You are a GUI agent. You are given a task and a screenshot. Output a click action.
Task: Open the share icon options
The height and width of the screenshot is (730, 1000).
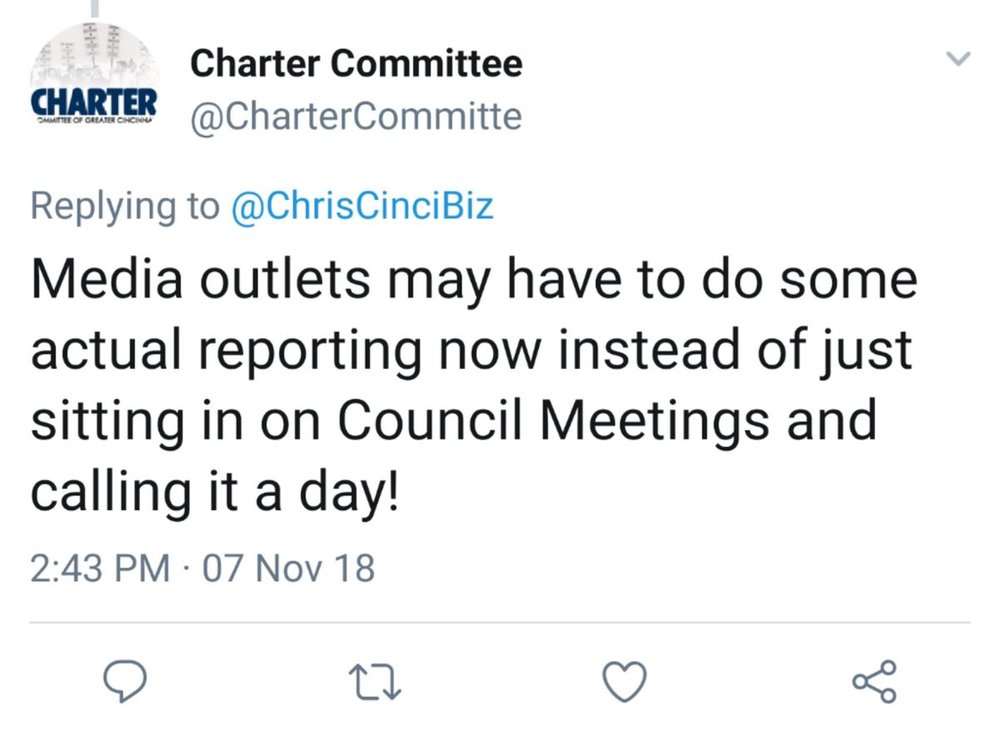[875, 682]
